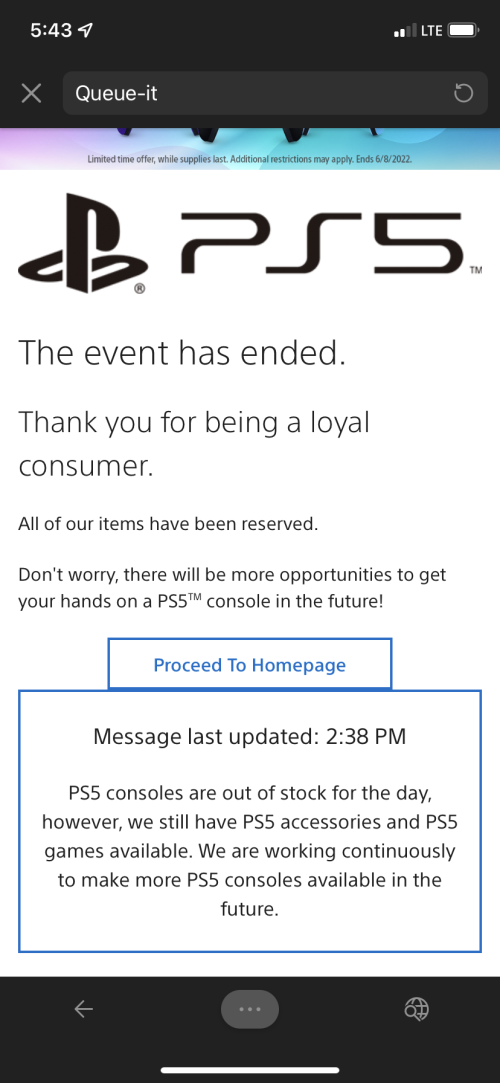Image resolution: width=500 pixels, height=1083 pixels.
Task: Tap the 5:43 clock in status bar
Action: point(53,31)
